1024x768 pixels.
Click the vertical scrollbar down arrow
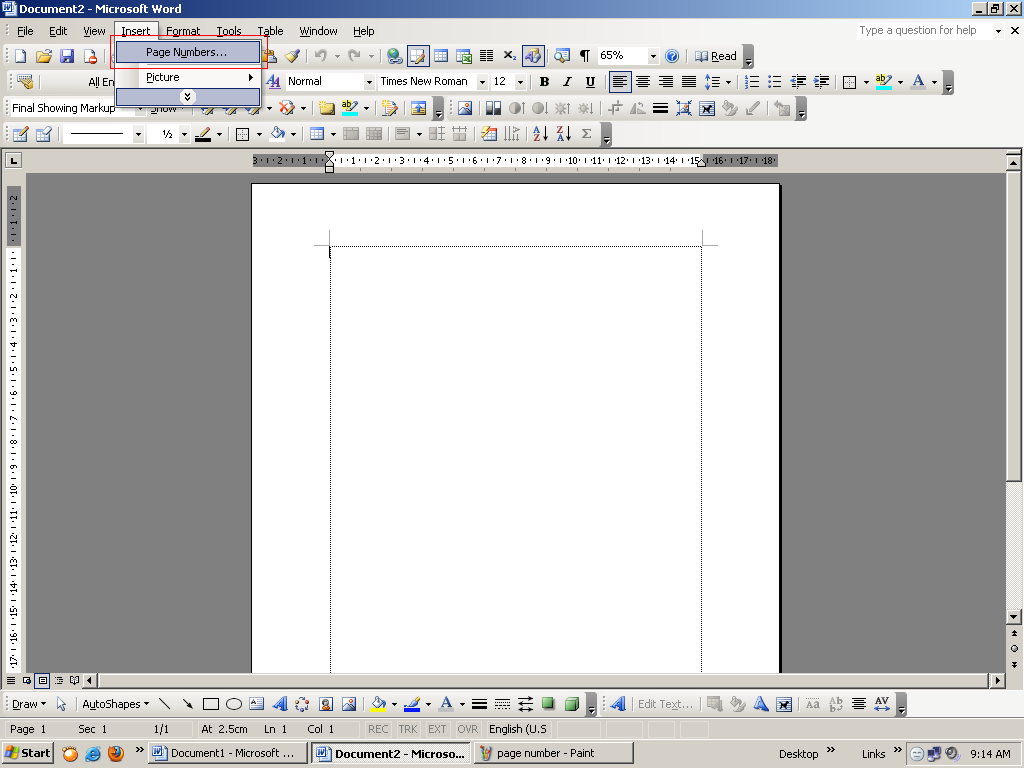1014,616
